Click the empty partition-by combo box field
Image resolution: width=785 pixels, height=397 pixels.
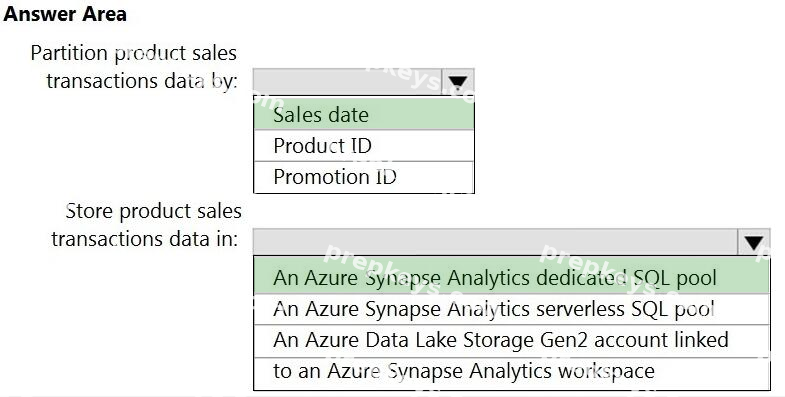point(348,82)
